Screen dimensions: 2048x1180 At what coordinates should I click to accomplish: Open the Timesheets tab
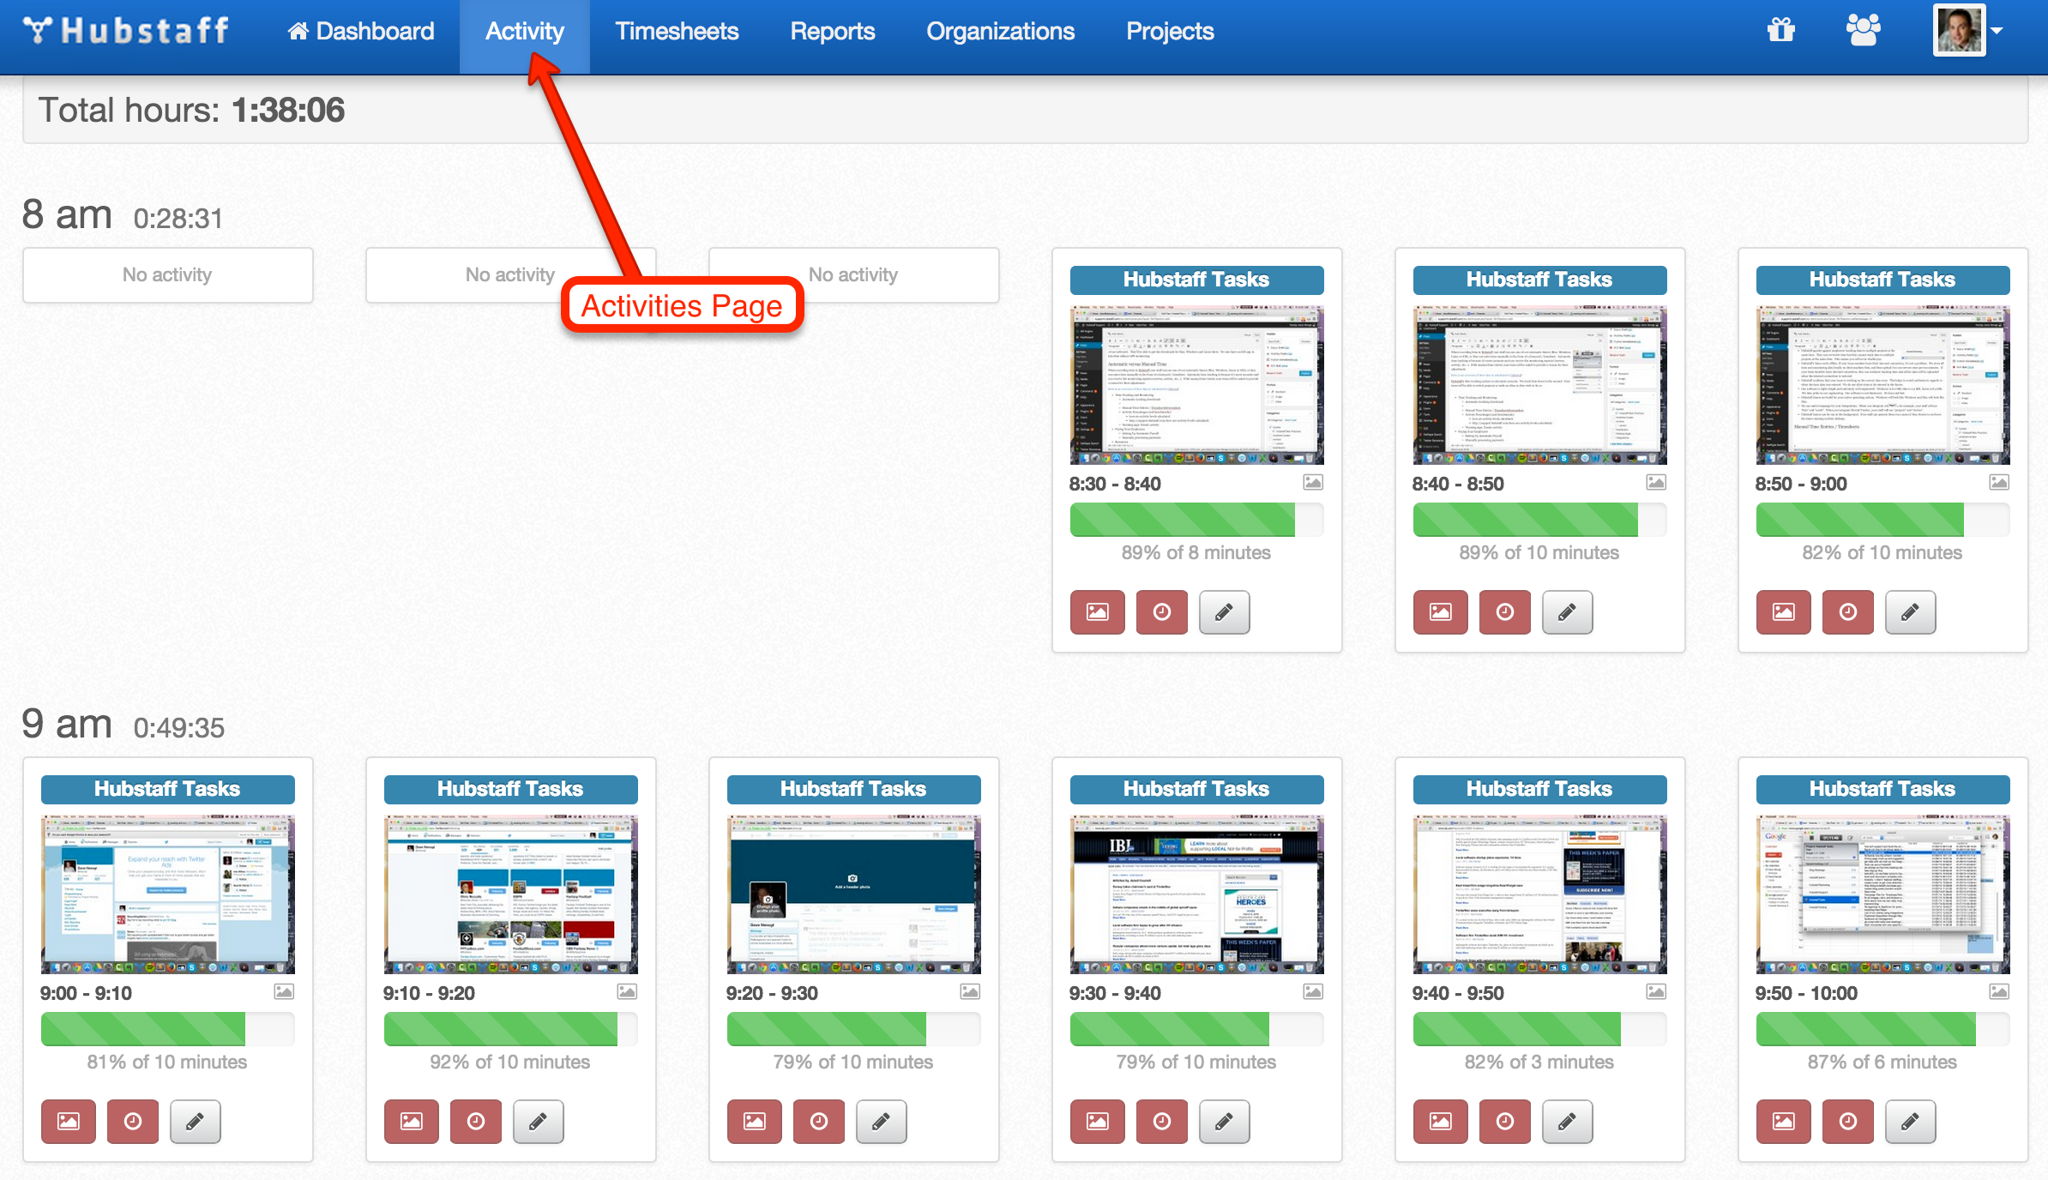pyautogui.click(x=677, y=32)
